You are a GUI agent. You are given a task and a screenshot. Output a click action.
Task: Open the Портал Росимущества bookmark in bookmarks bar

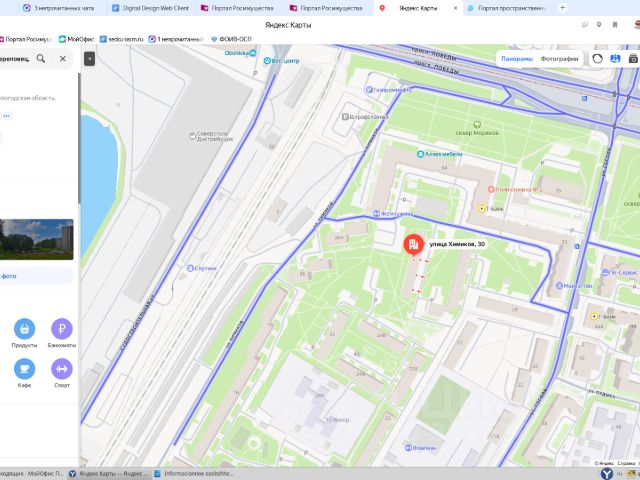(25, 39)
